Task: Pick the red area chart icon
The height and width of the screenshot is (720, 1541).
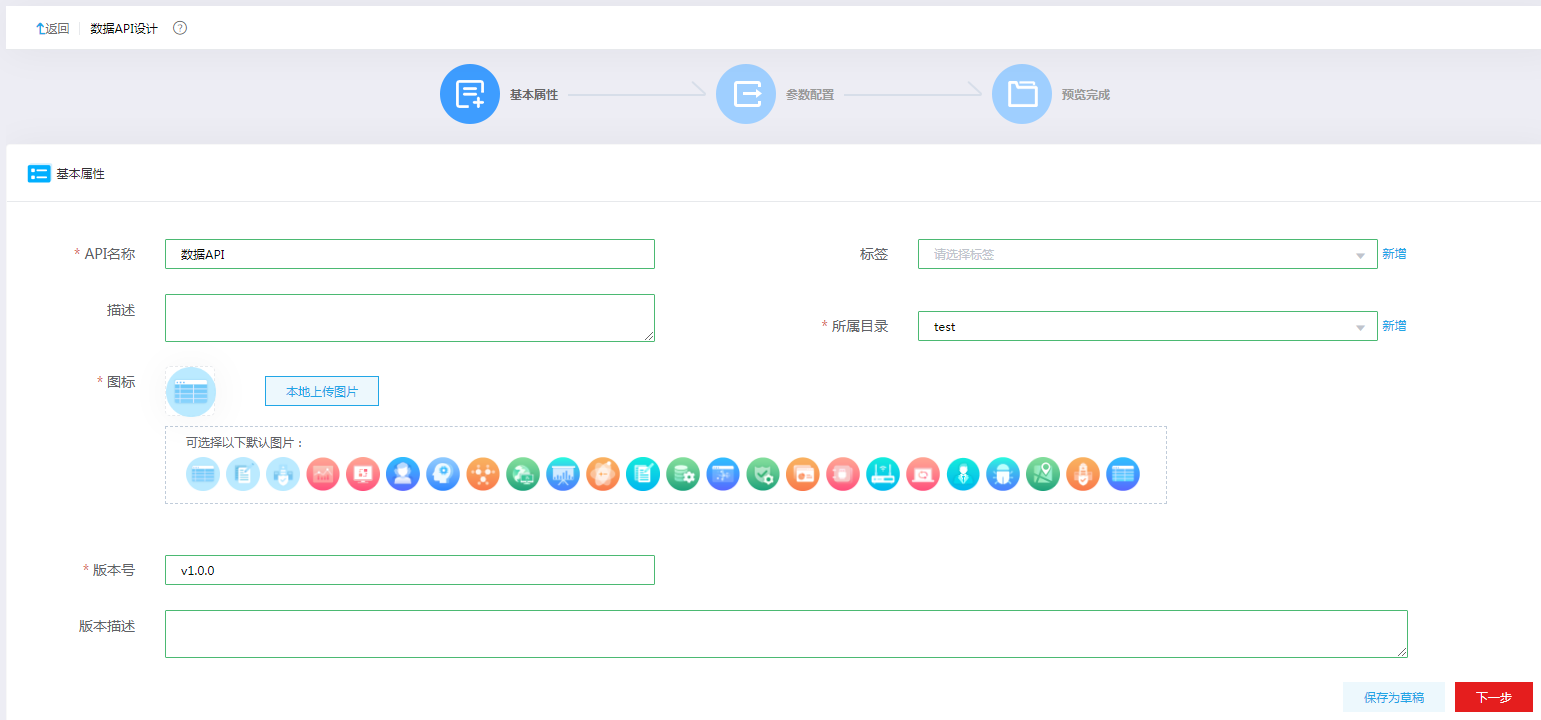Action: coord(323,474)
